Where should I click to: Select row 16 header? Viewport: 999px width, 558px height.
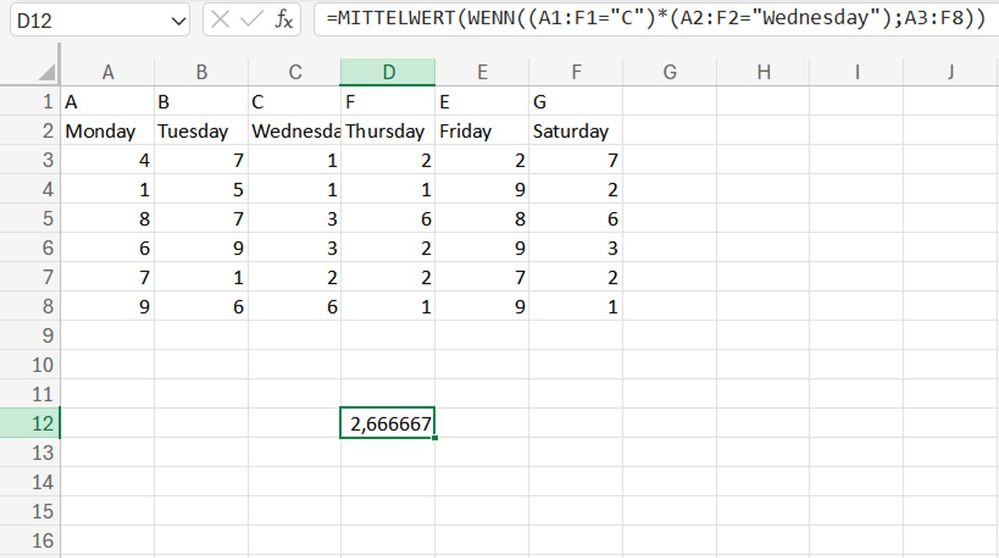tap(30, 541)
